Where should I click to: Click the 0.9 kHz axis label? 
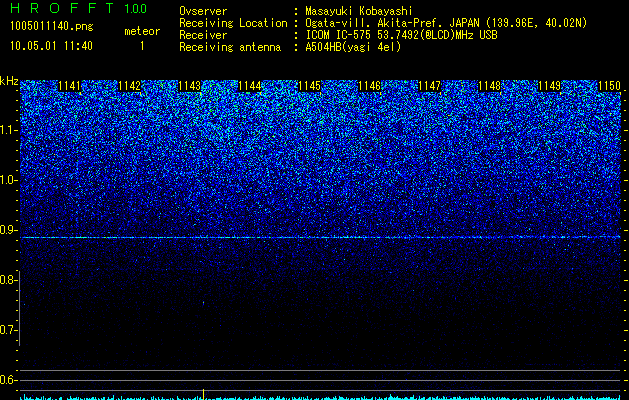coord(7,230)
